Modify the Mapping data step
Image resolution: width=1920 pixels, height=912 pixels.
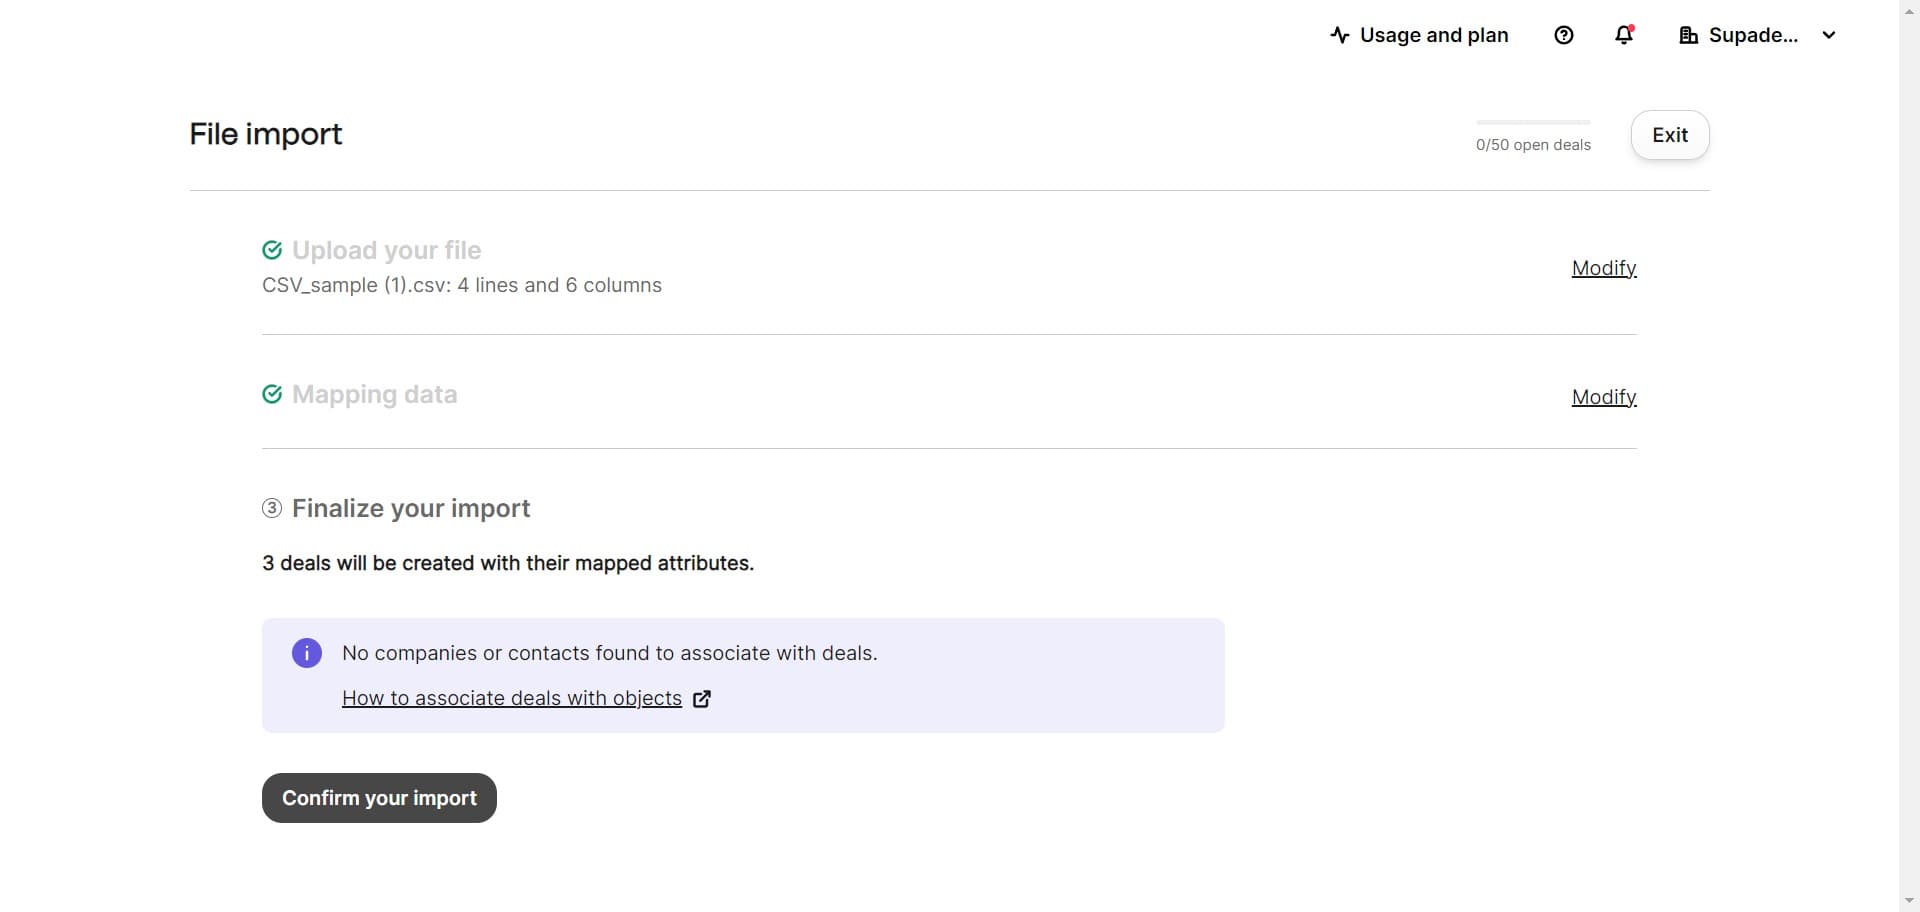click(x=1603, y=397)
